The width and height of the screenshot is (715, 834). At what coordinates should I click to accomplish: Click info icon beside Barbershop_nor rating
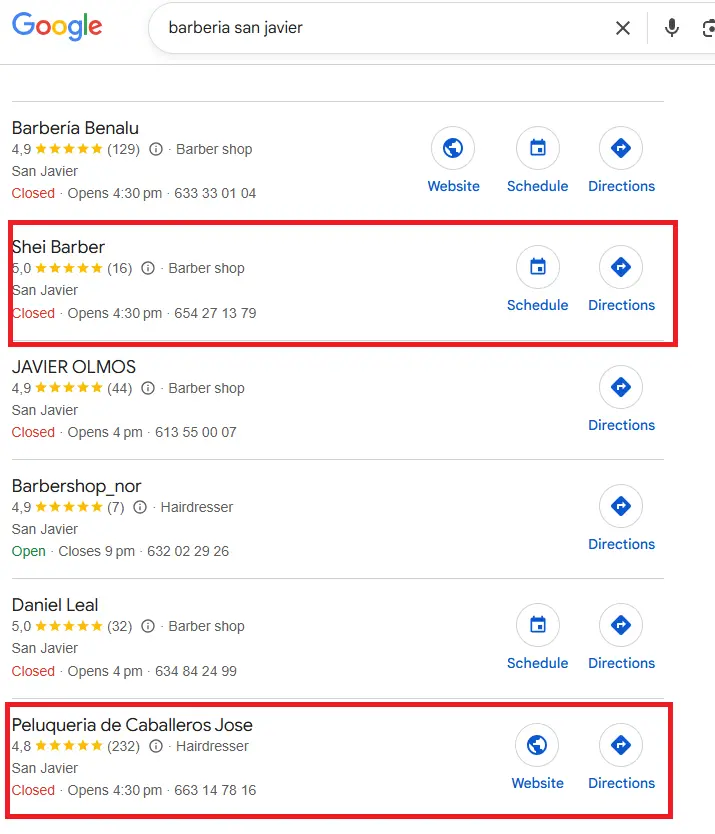[139, 507]
